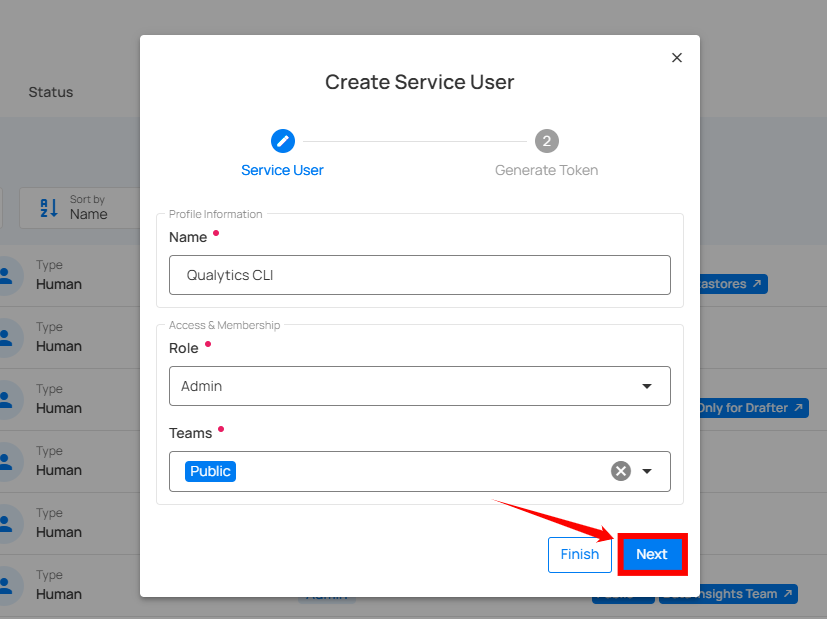The image size is (827, 619).
Task: Click the user avatar in the bottom row
Action: coord(7,585)
